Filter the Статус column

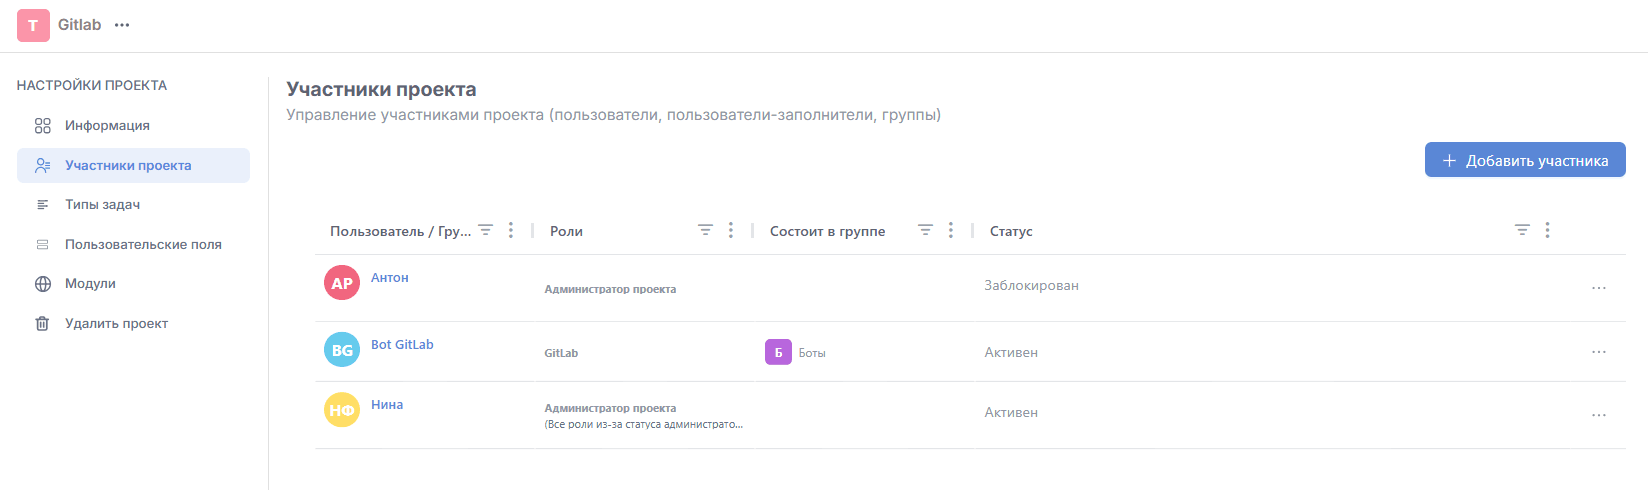pos(1522,231)
